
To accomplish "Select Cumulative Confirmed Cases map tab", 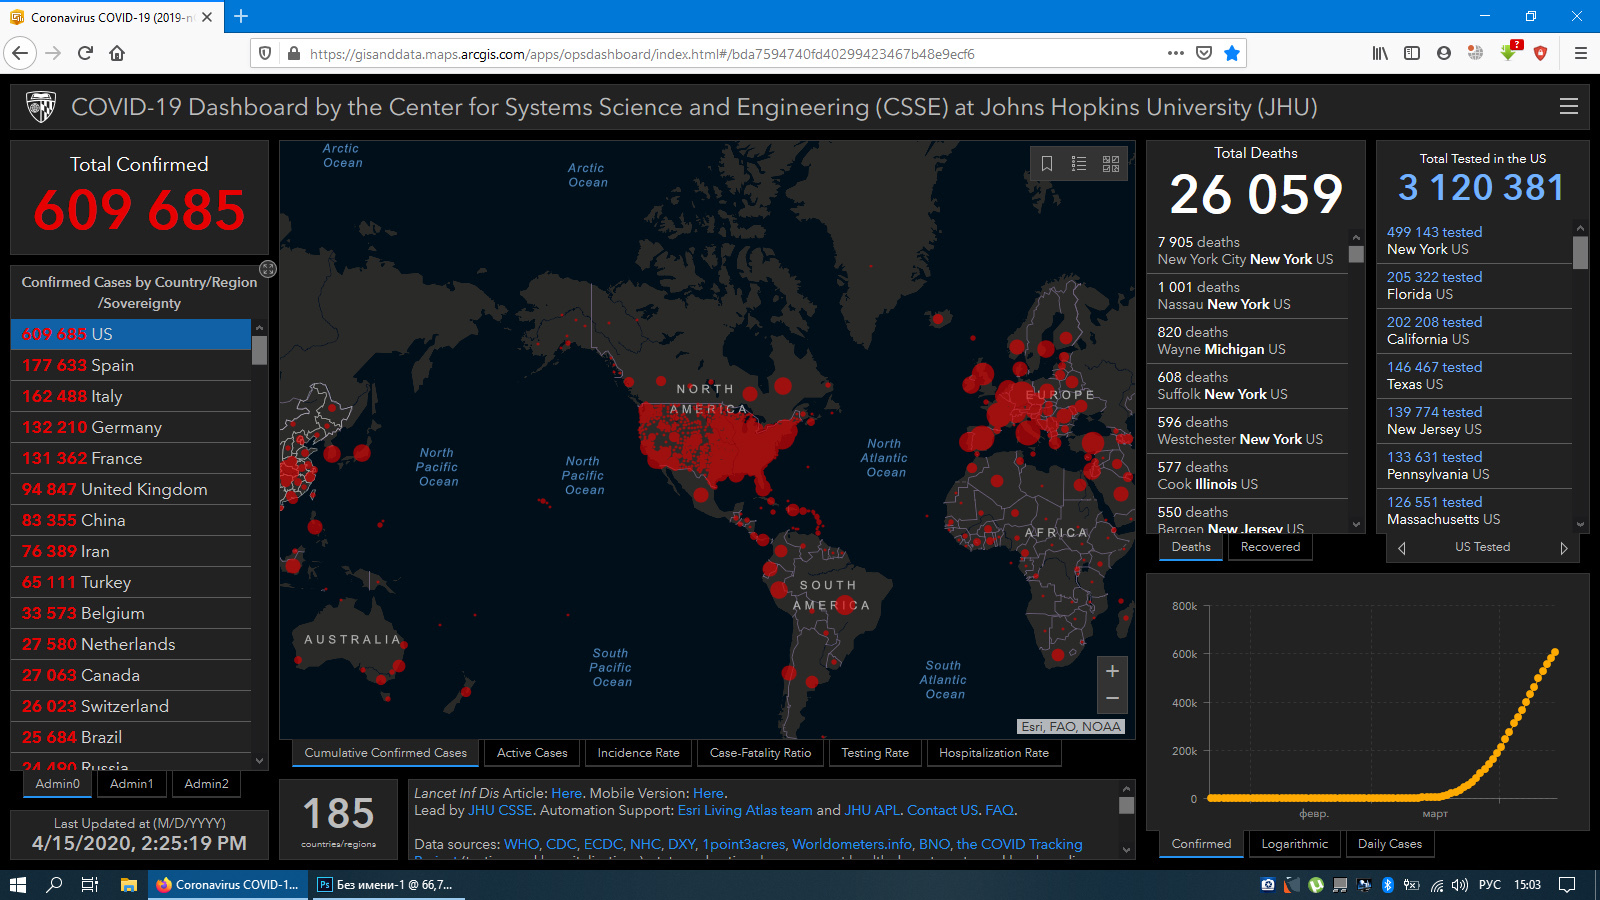I will (x=385, y=753).
